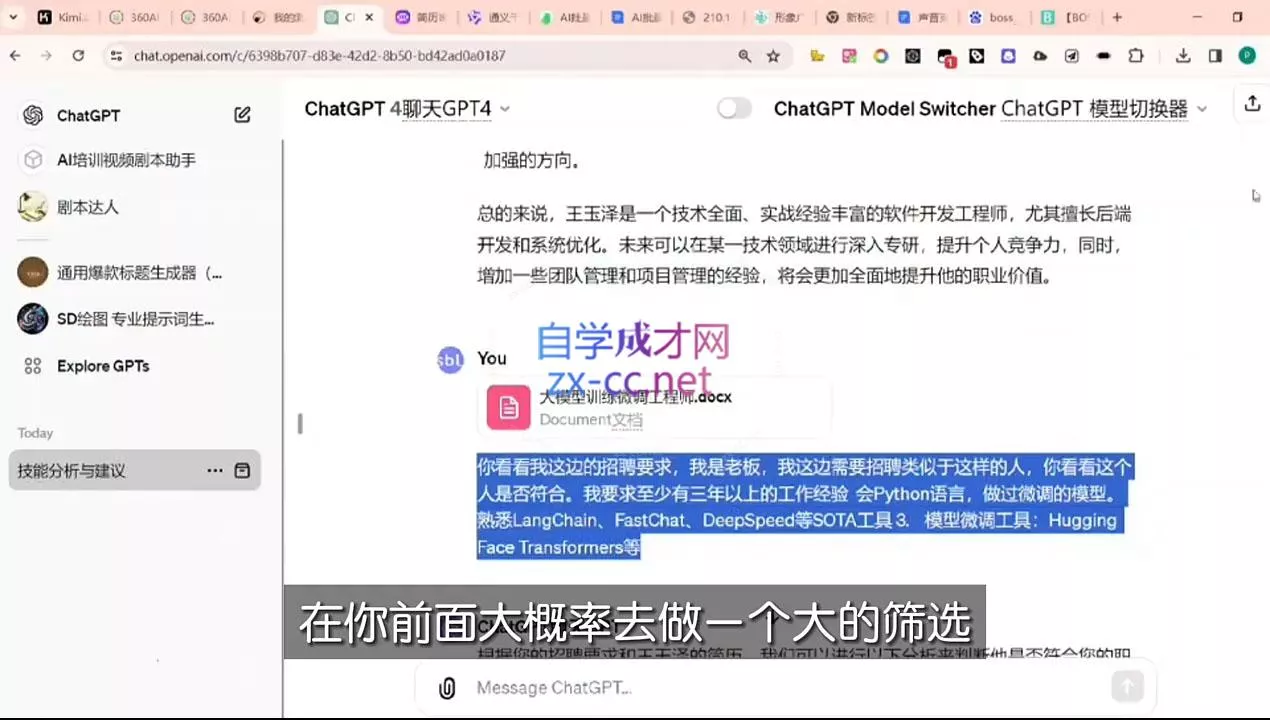
Task: Click the send arrow in the message box
Action: click(x=1127, y=687)
